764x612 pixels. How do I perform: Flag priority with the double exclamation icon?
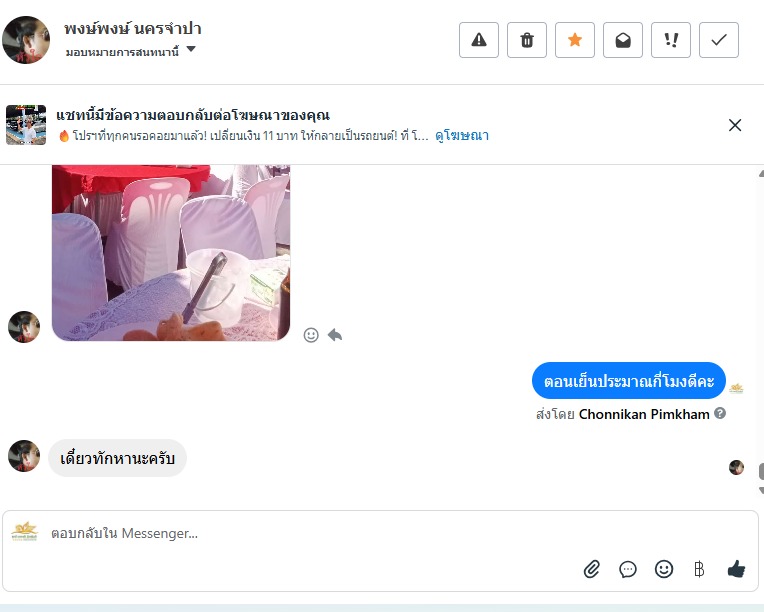coord(671,40)
